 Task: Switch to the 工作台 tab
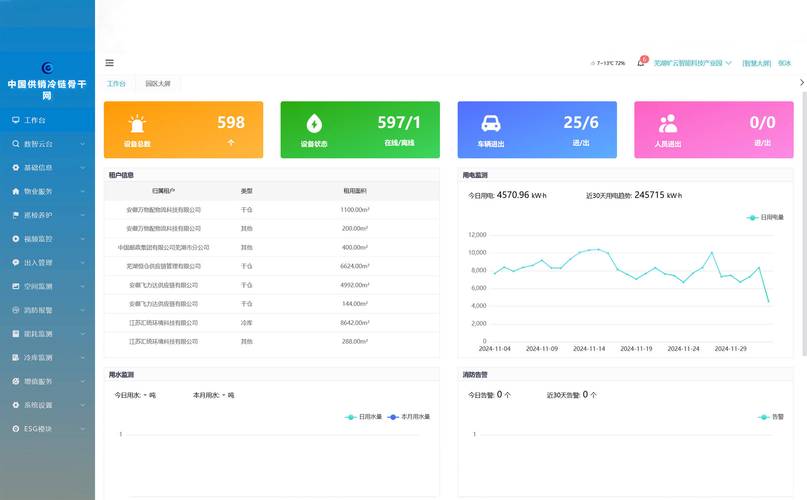tap(116, 83)
